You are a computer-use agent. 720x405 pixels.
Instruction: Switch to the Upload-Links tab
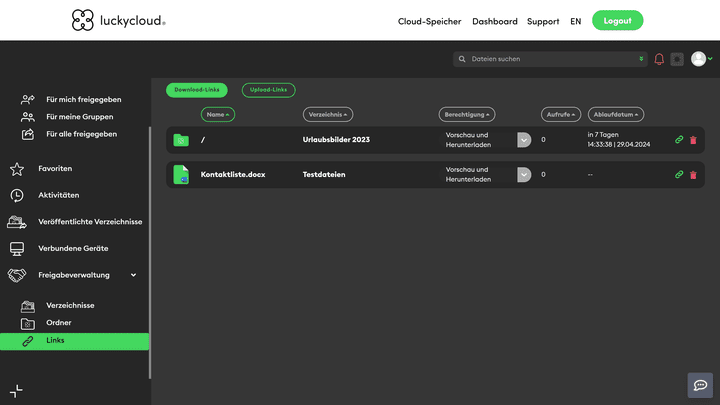(x=268, y=90)
